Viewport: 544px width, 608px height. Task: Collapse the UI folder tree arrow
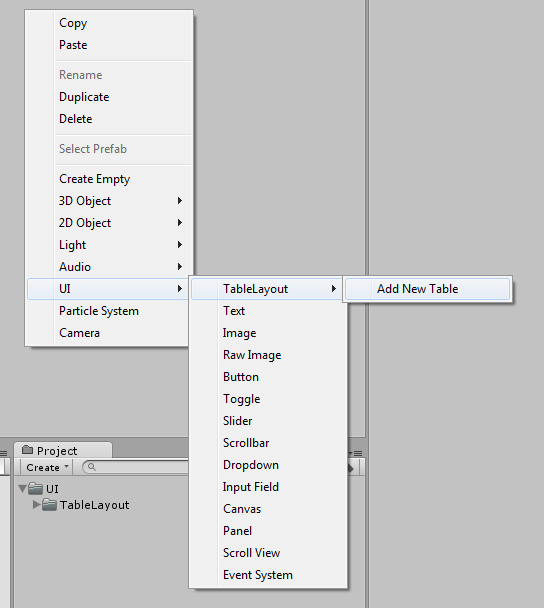(22, 489)
